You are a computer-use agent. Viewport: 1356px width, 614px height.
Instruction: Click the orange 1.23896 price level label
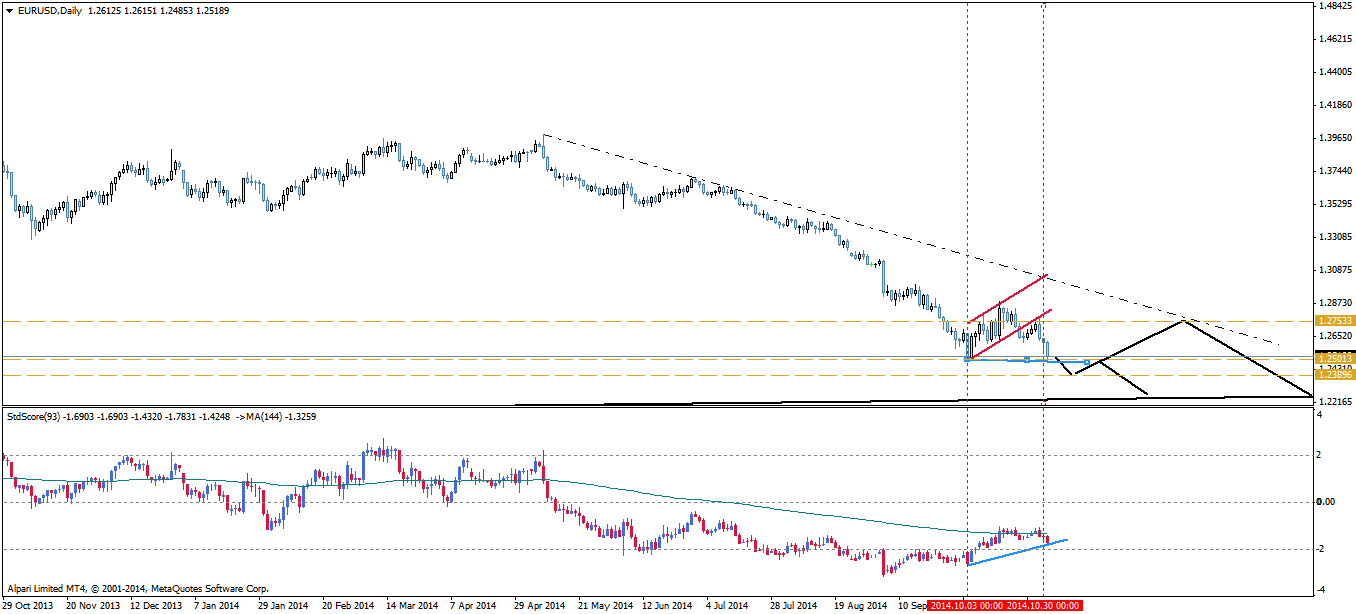(x=1335, y=374)
